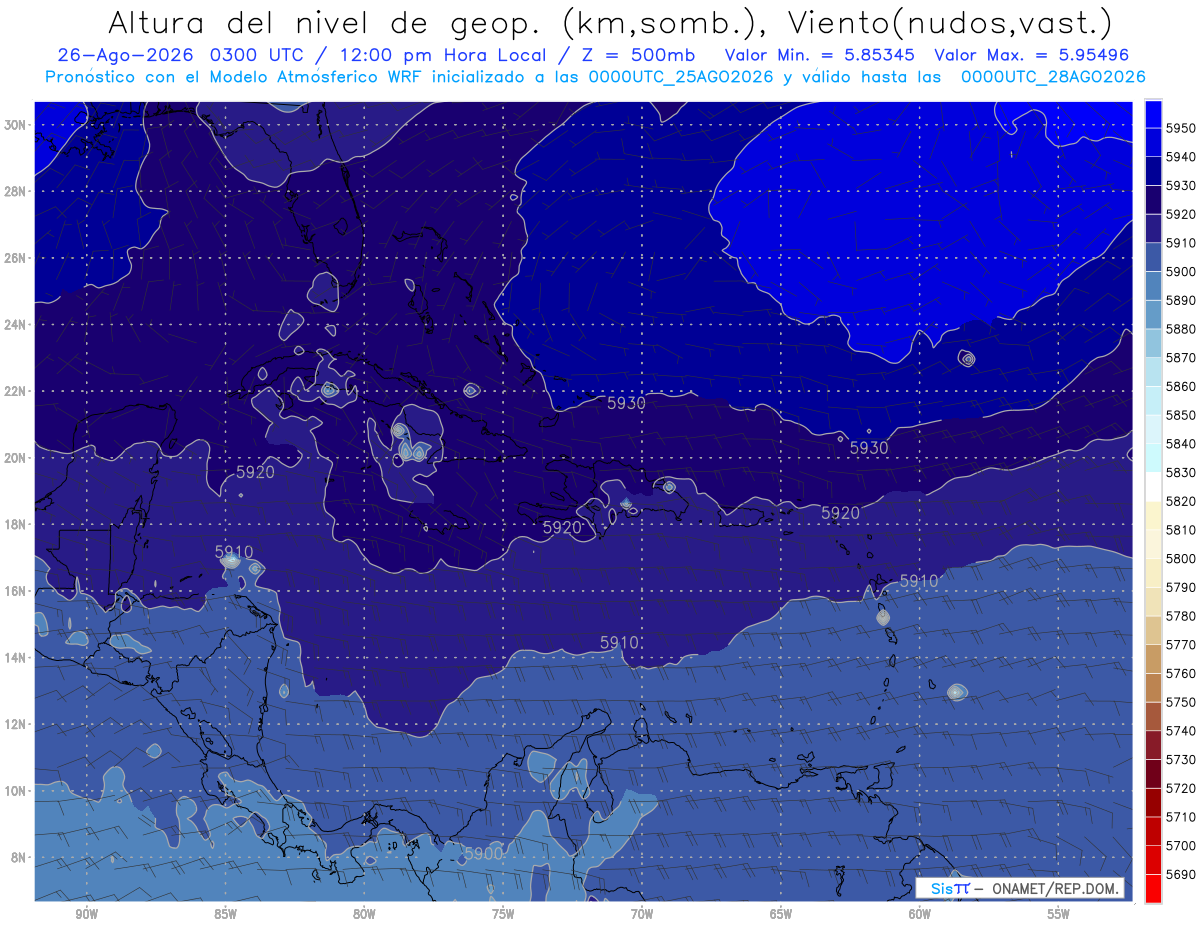Click the colorbar swatch between 5760 and 5750

[x=1153, y=687]
